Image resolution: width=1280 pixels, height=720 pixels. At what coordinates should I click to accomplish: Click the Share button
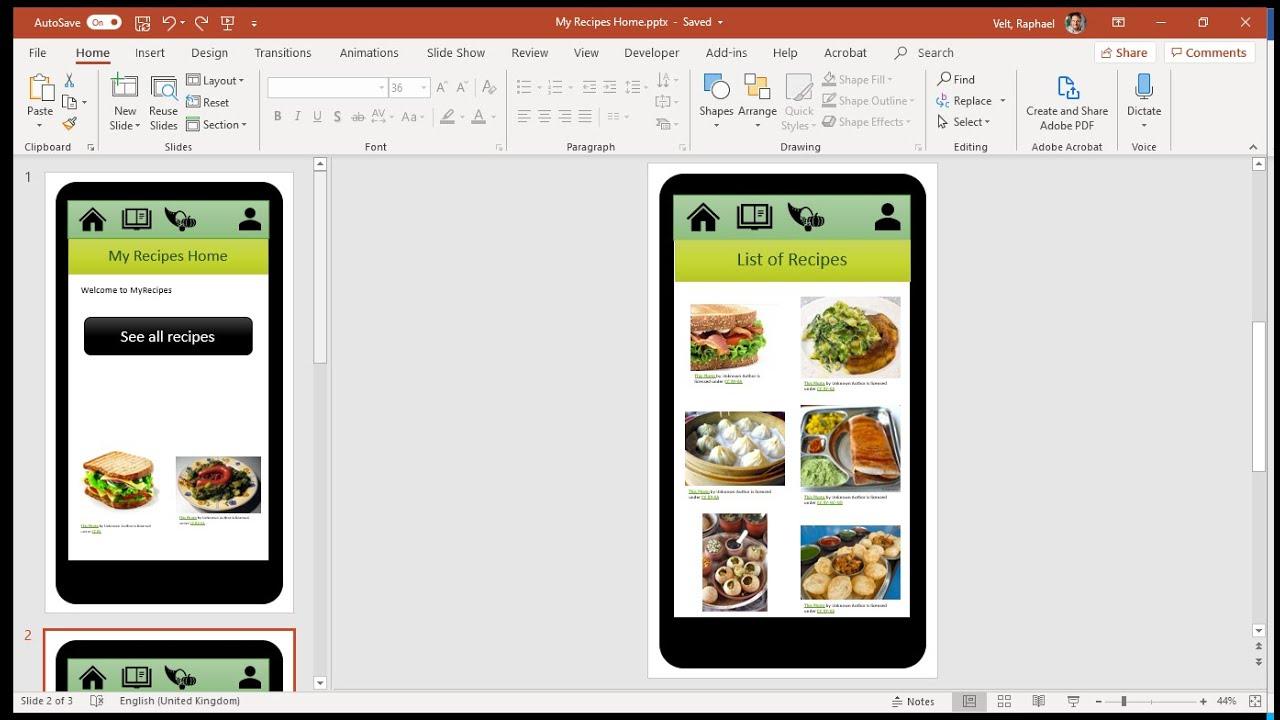(1123, 53)
